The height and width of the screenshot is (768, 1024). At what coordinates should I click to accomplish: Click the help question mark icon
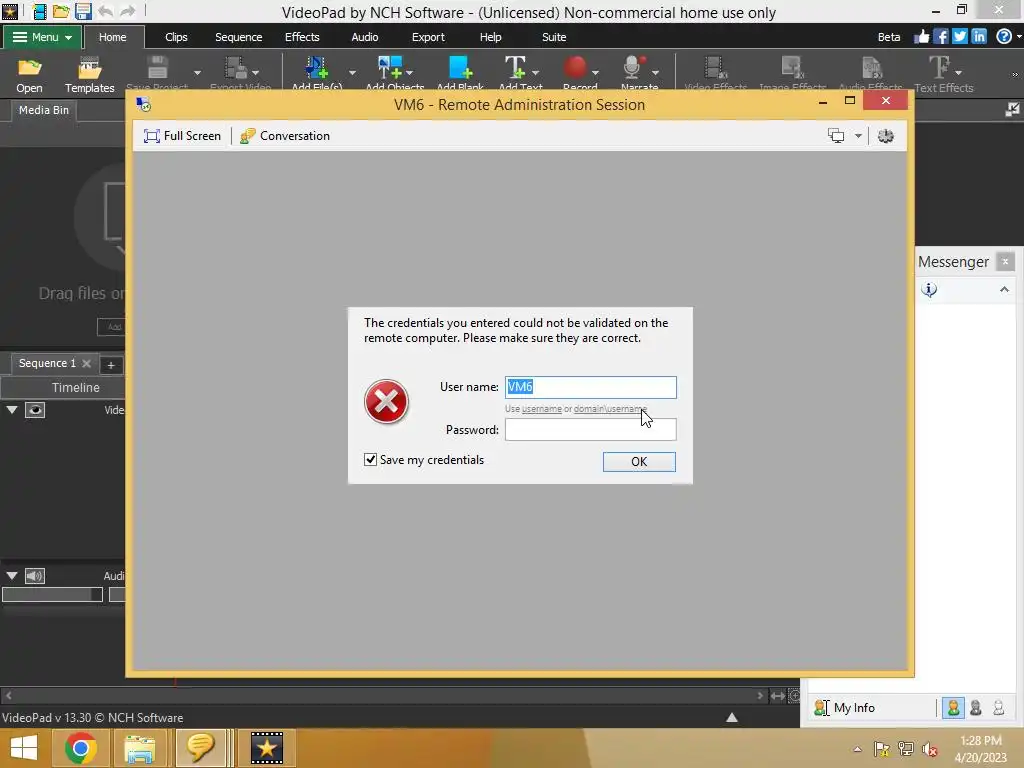point(1004,37)
